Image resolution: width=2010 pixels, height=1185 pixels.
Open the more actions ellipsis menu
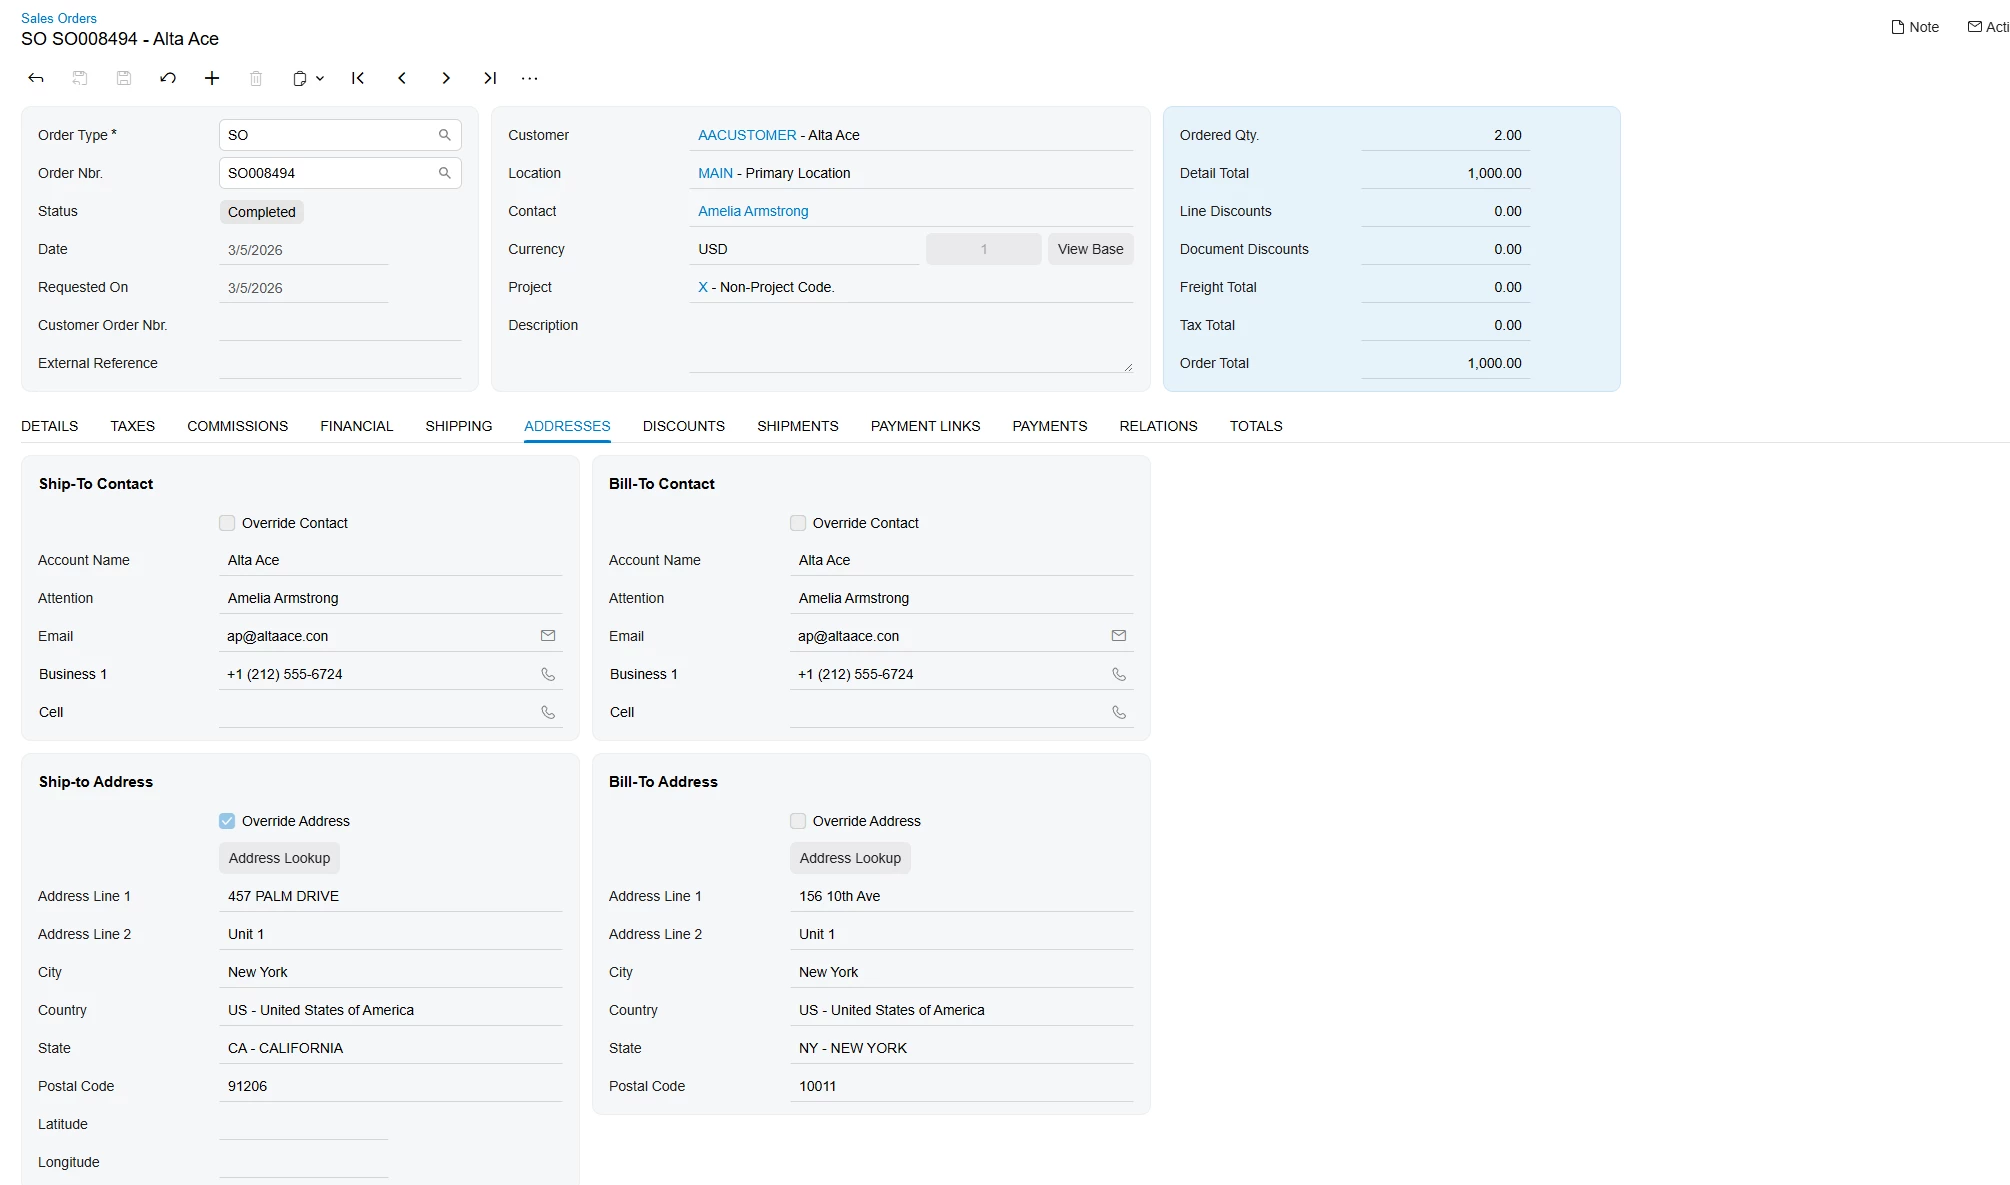530,78
